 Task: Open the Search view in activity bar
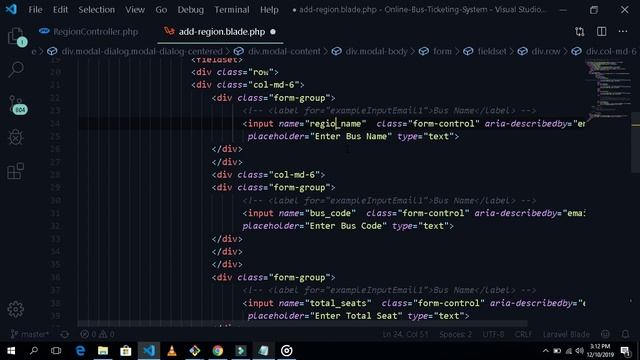pyautogui.click(x=16, y=70)
